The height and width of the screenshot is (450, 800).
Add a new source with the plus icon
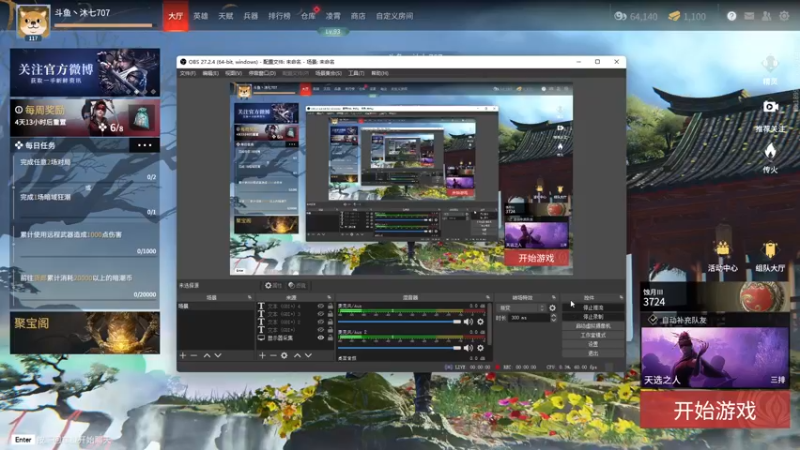point(262,355)
